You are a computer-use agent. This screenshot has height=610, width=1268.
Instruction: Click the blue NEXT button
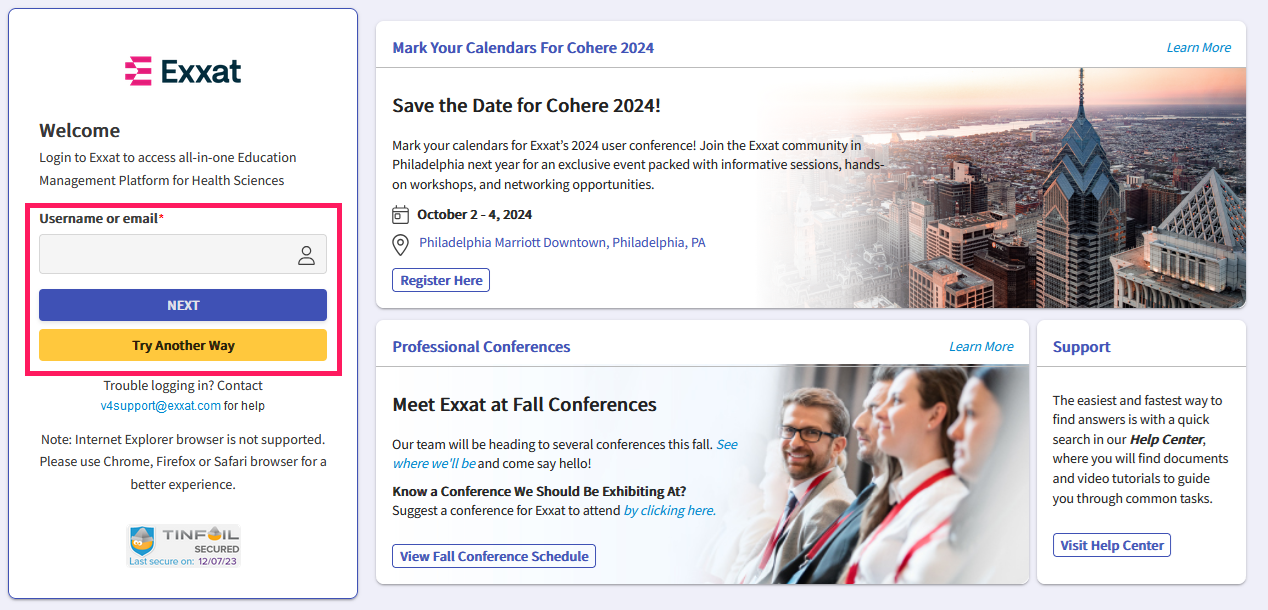(183, 305)
